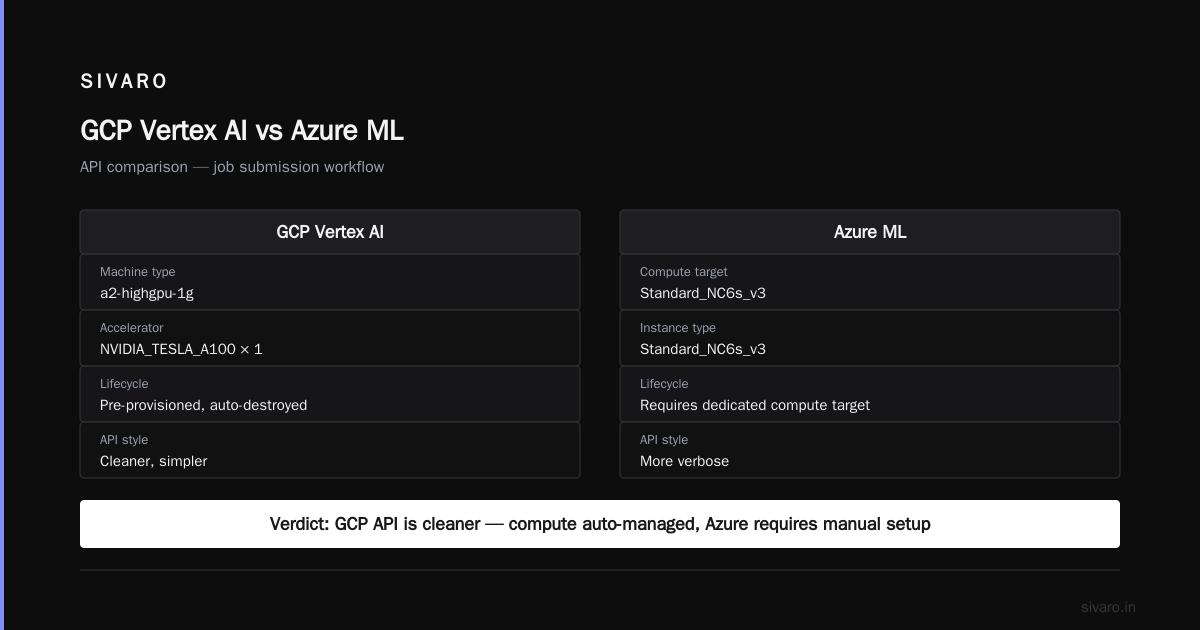
Task: Select Requires dedicated compute target text
Action: (755, 405)
